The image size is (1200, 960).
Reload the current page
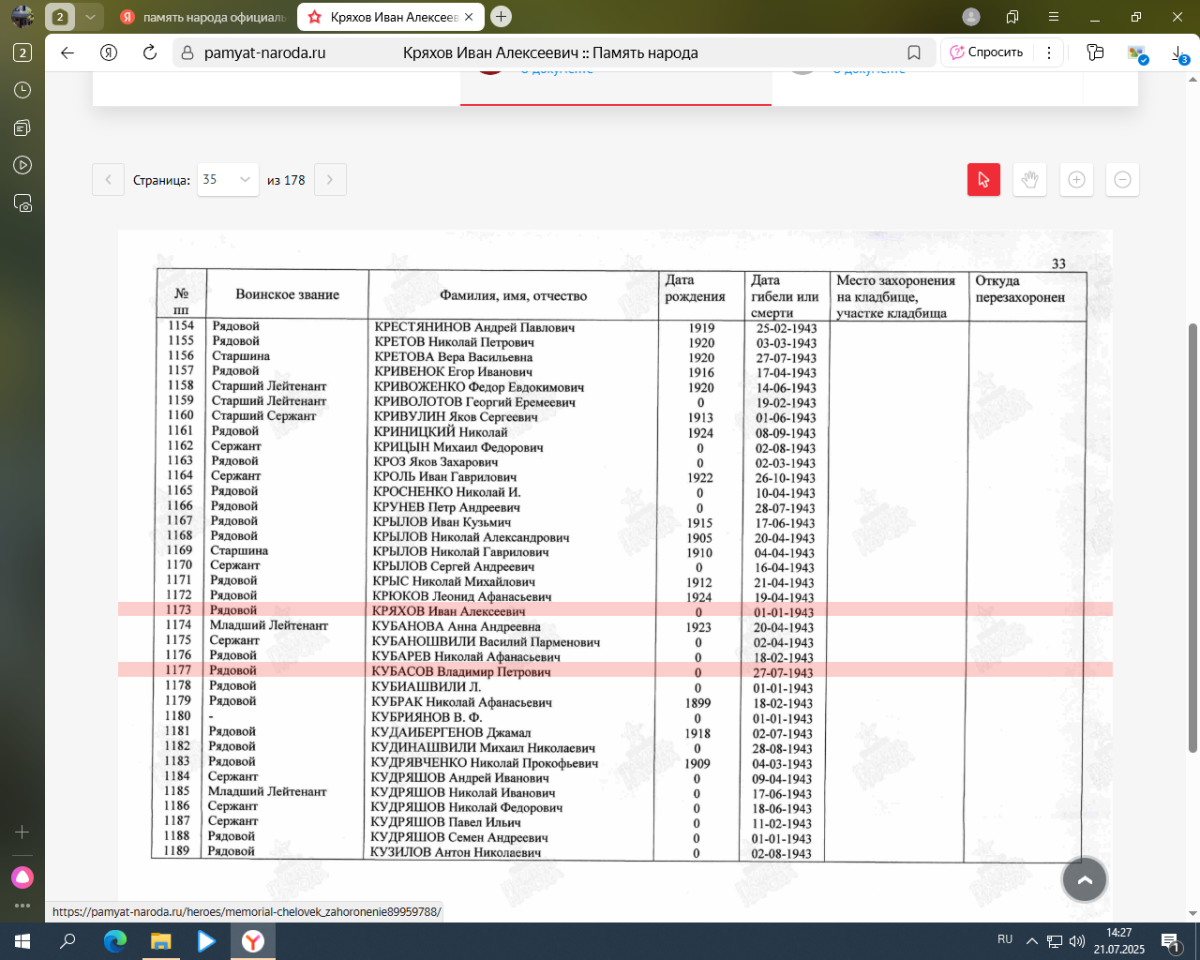pyautogui.click(x=150, y=53)
